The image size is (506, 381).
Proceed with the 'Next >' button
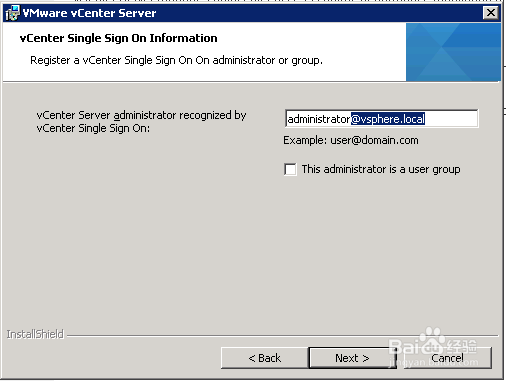352,358
